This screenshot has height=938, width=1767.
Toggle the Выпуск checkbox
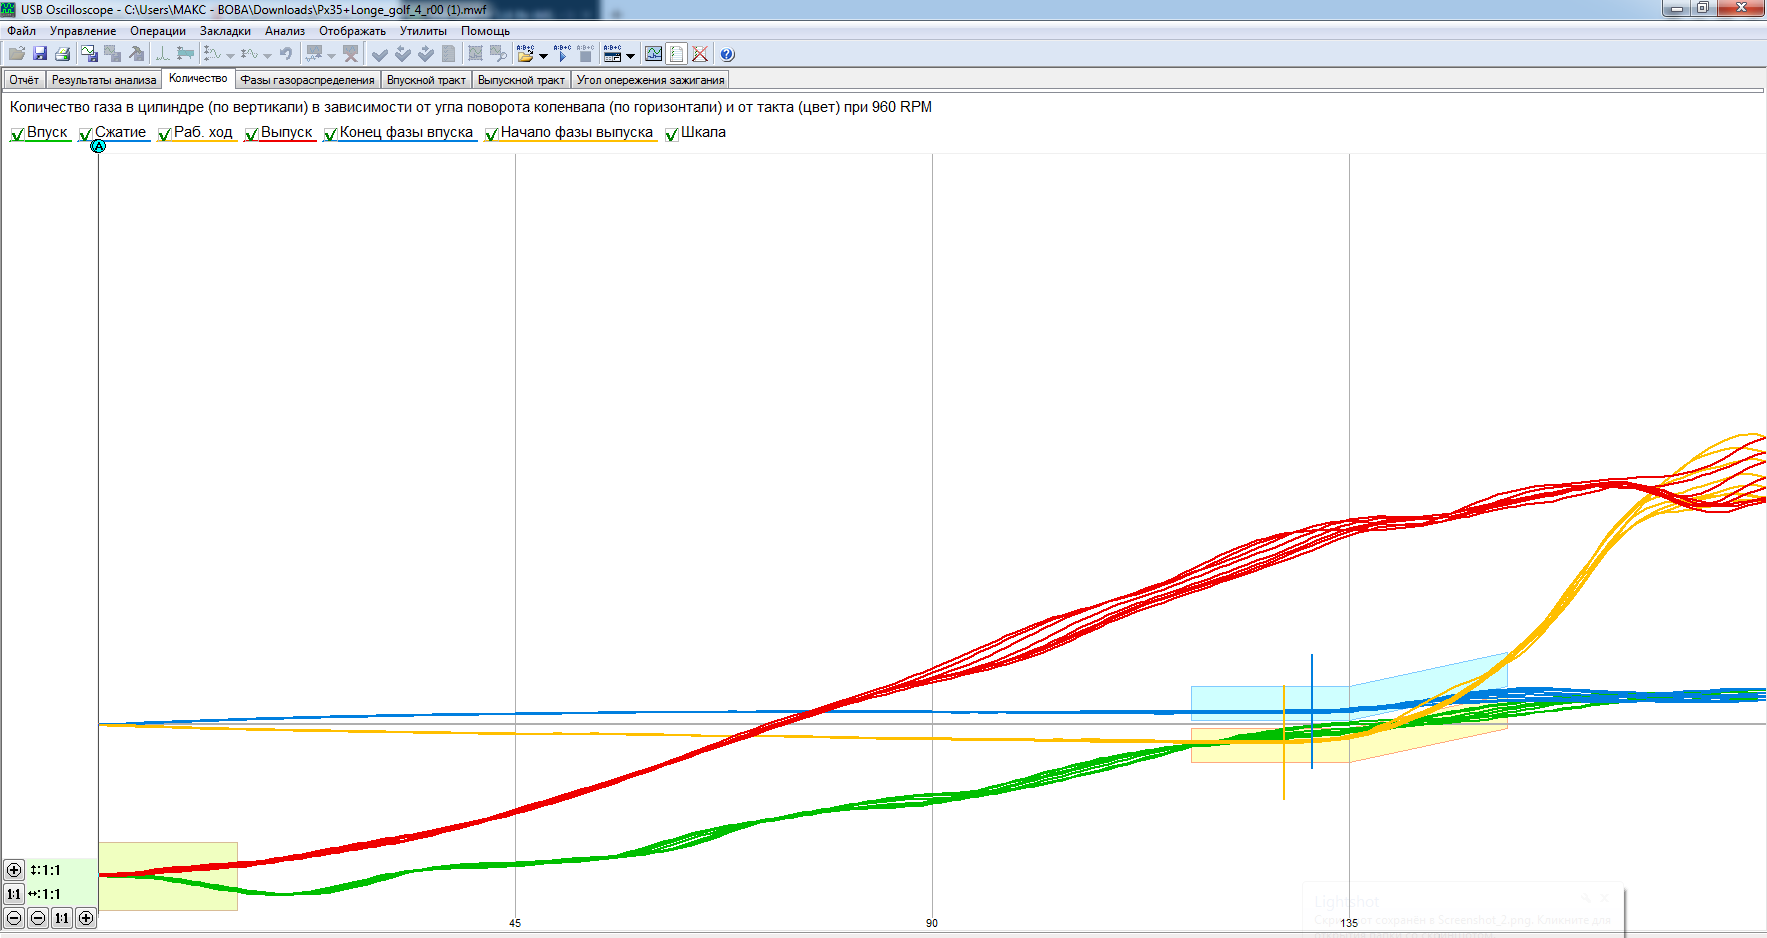251,134
